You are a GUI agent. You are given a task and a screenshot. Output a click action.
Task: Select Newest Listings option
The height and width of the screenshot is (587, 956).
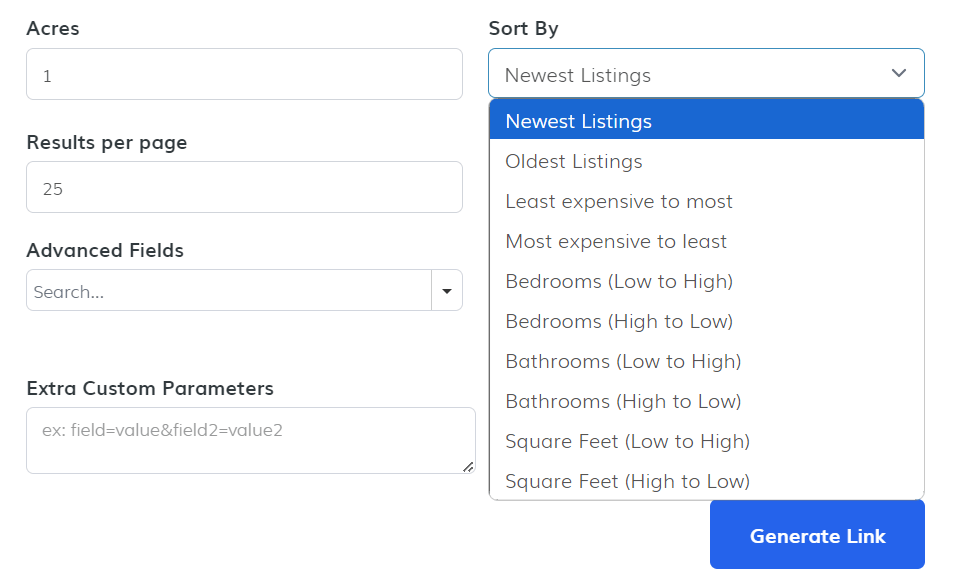point(705,121)
